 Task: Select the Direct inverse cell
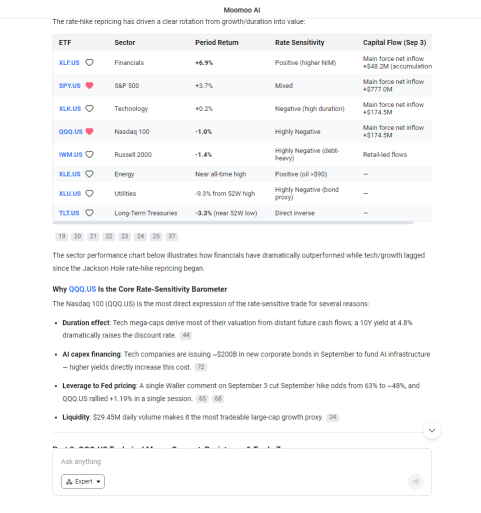295,213
